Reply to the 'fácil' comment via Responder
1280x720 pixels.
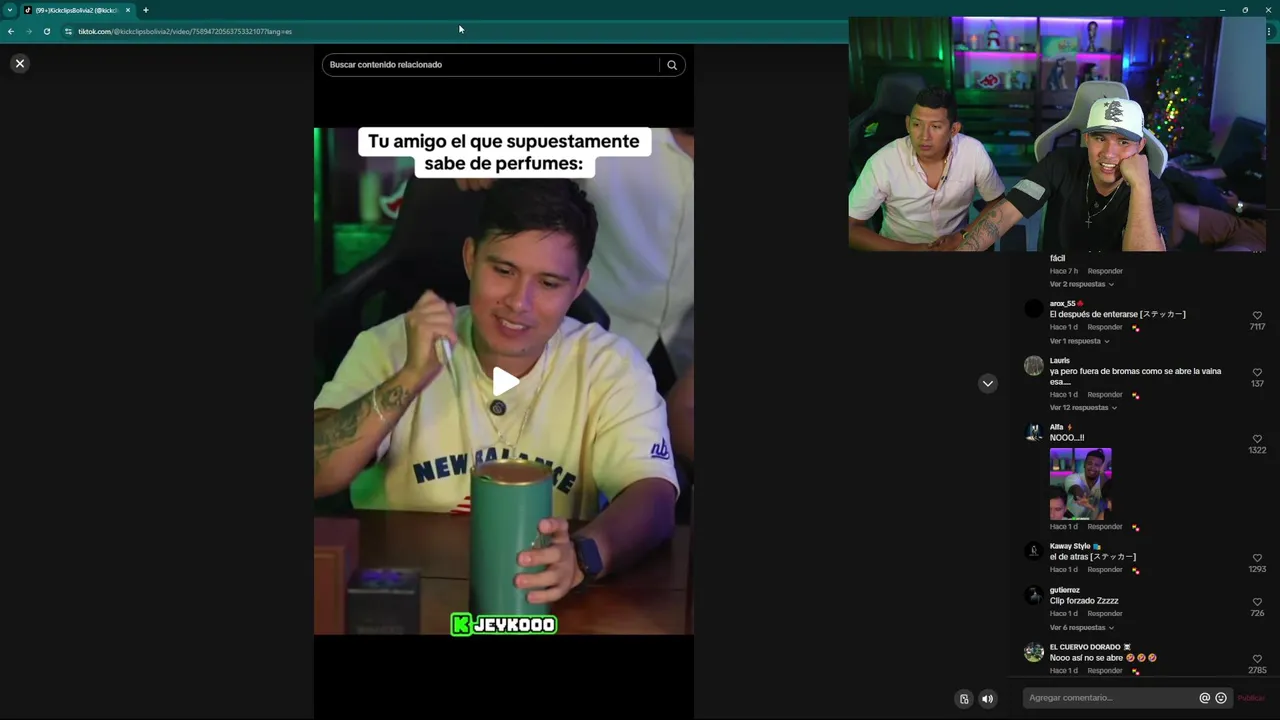point(1105,271)
